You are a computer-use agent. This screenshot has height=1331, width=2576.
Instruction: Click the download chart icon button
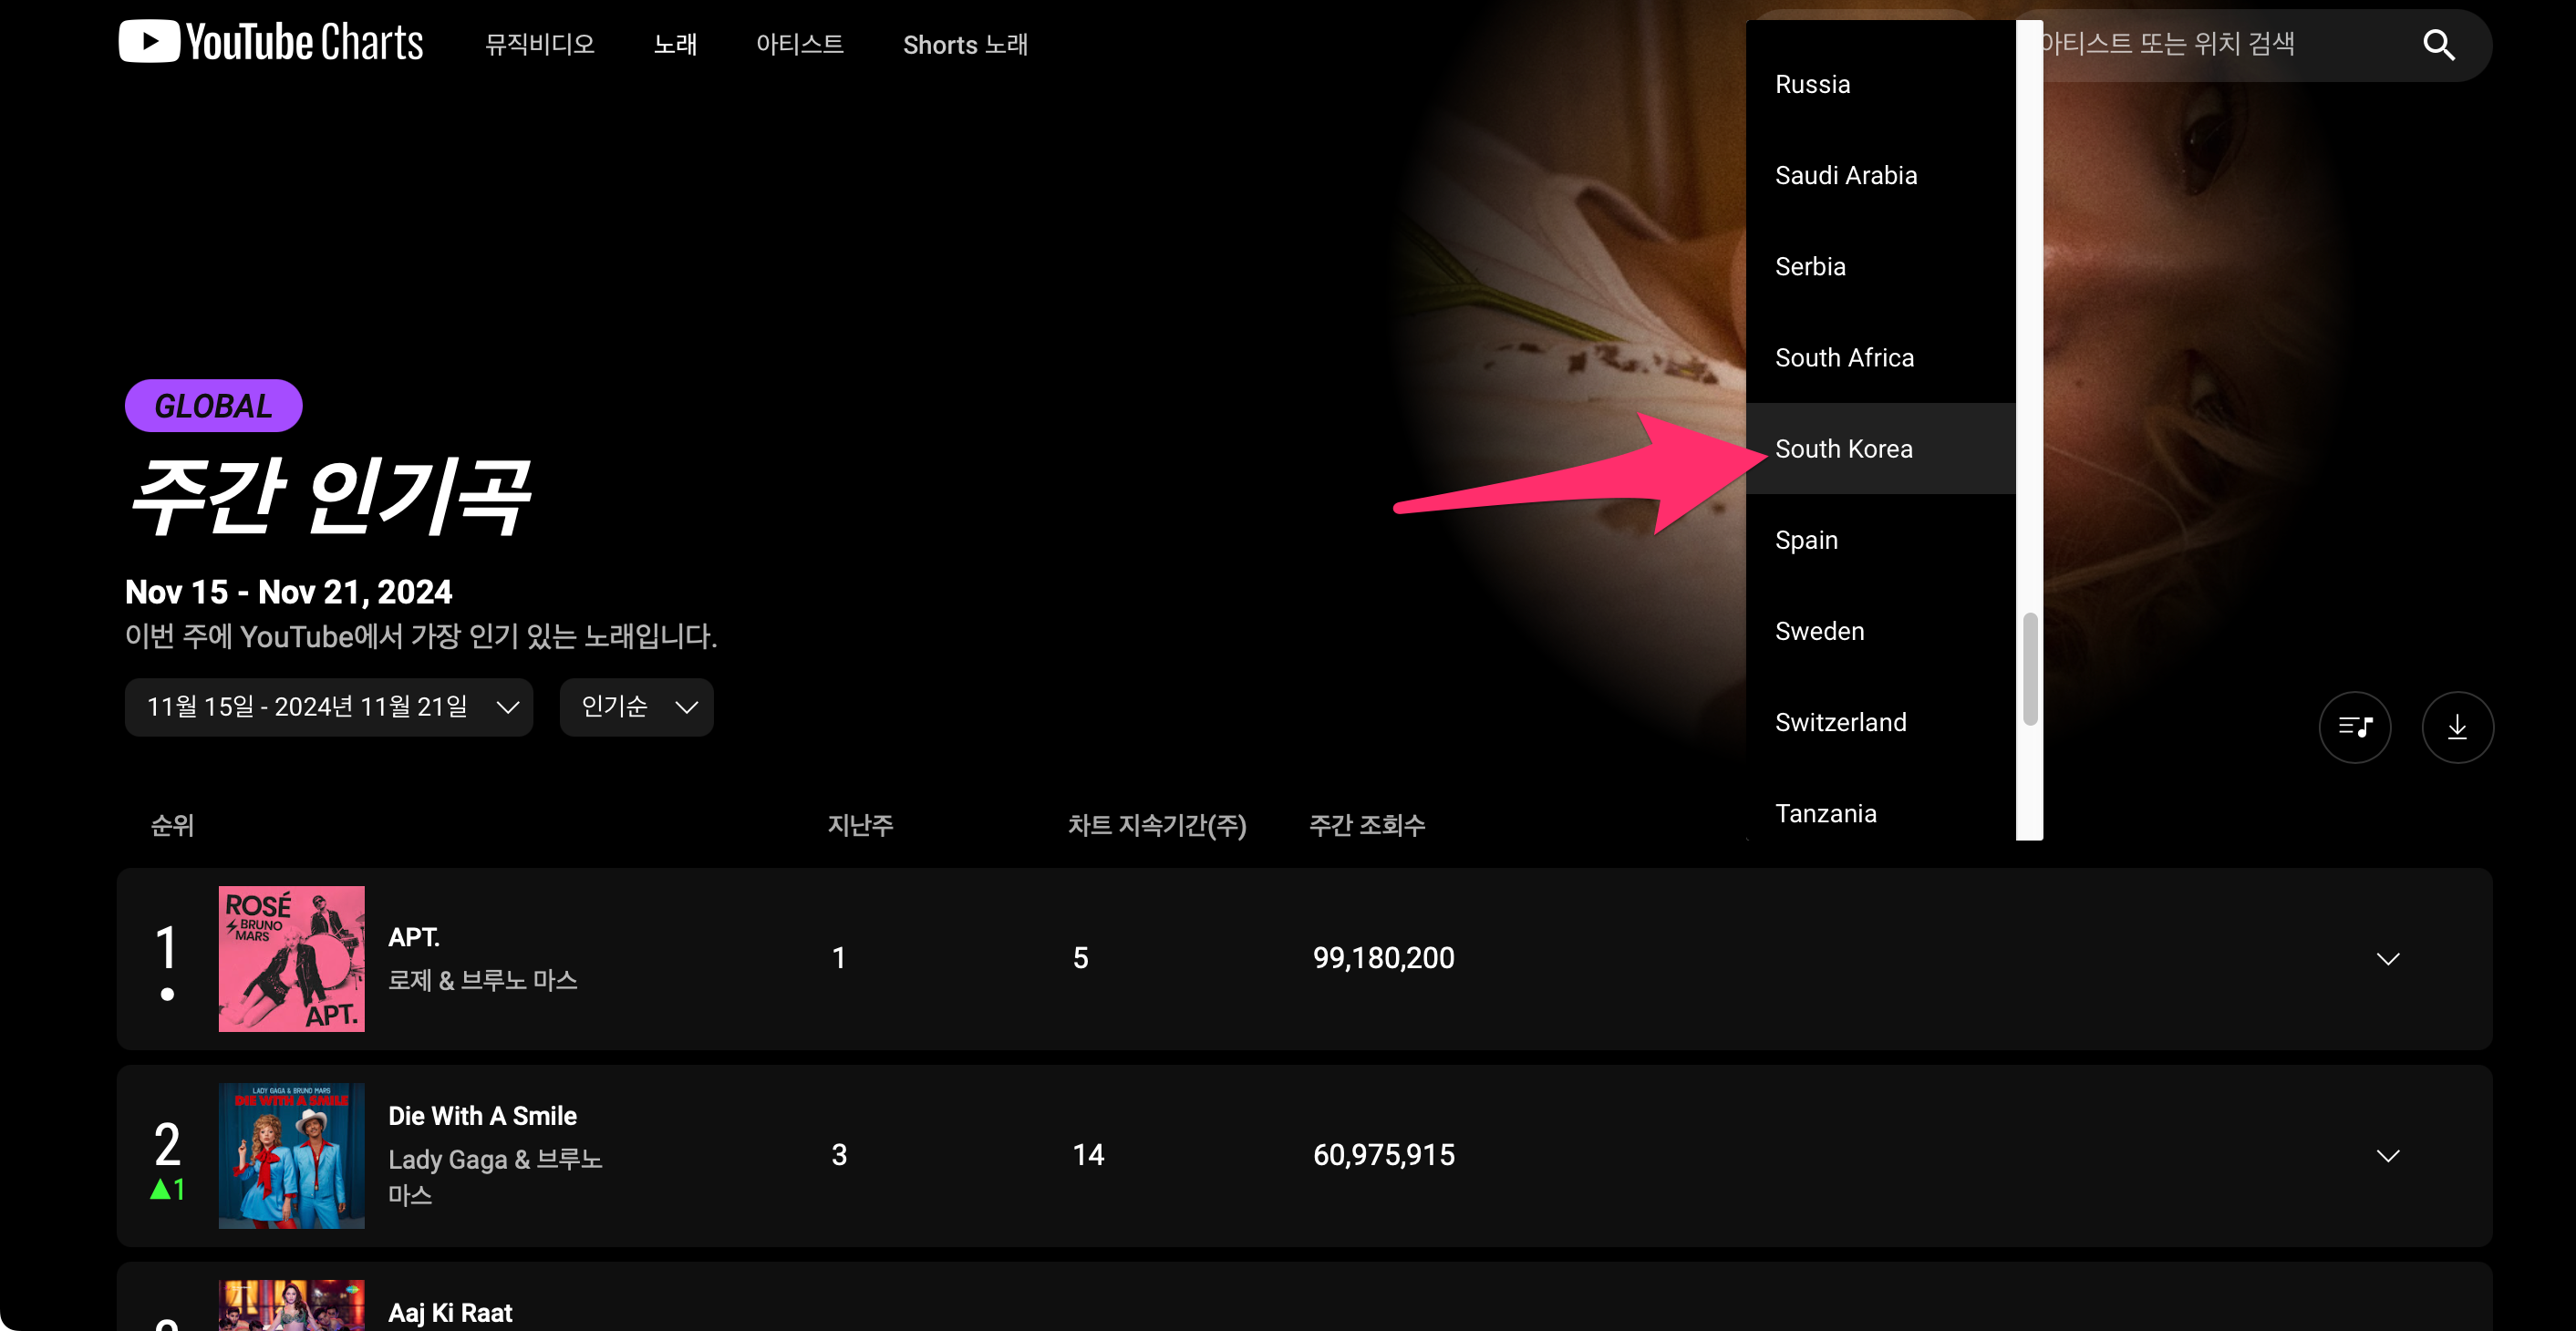(x=2456, y=727)
